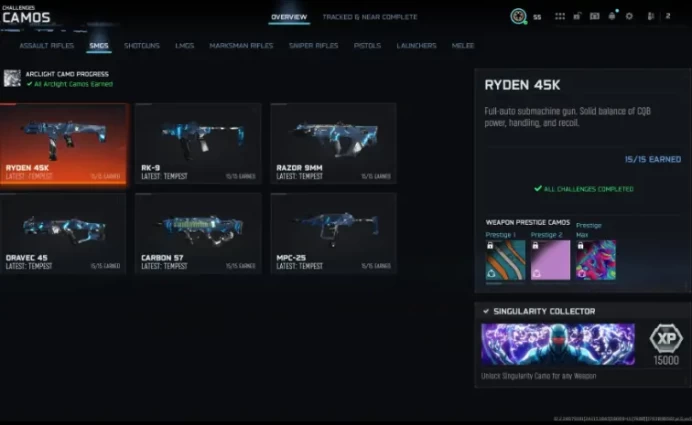Open the Singularity Collector calling card image
692x425 pixels.
(x=558, y=344)
